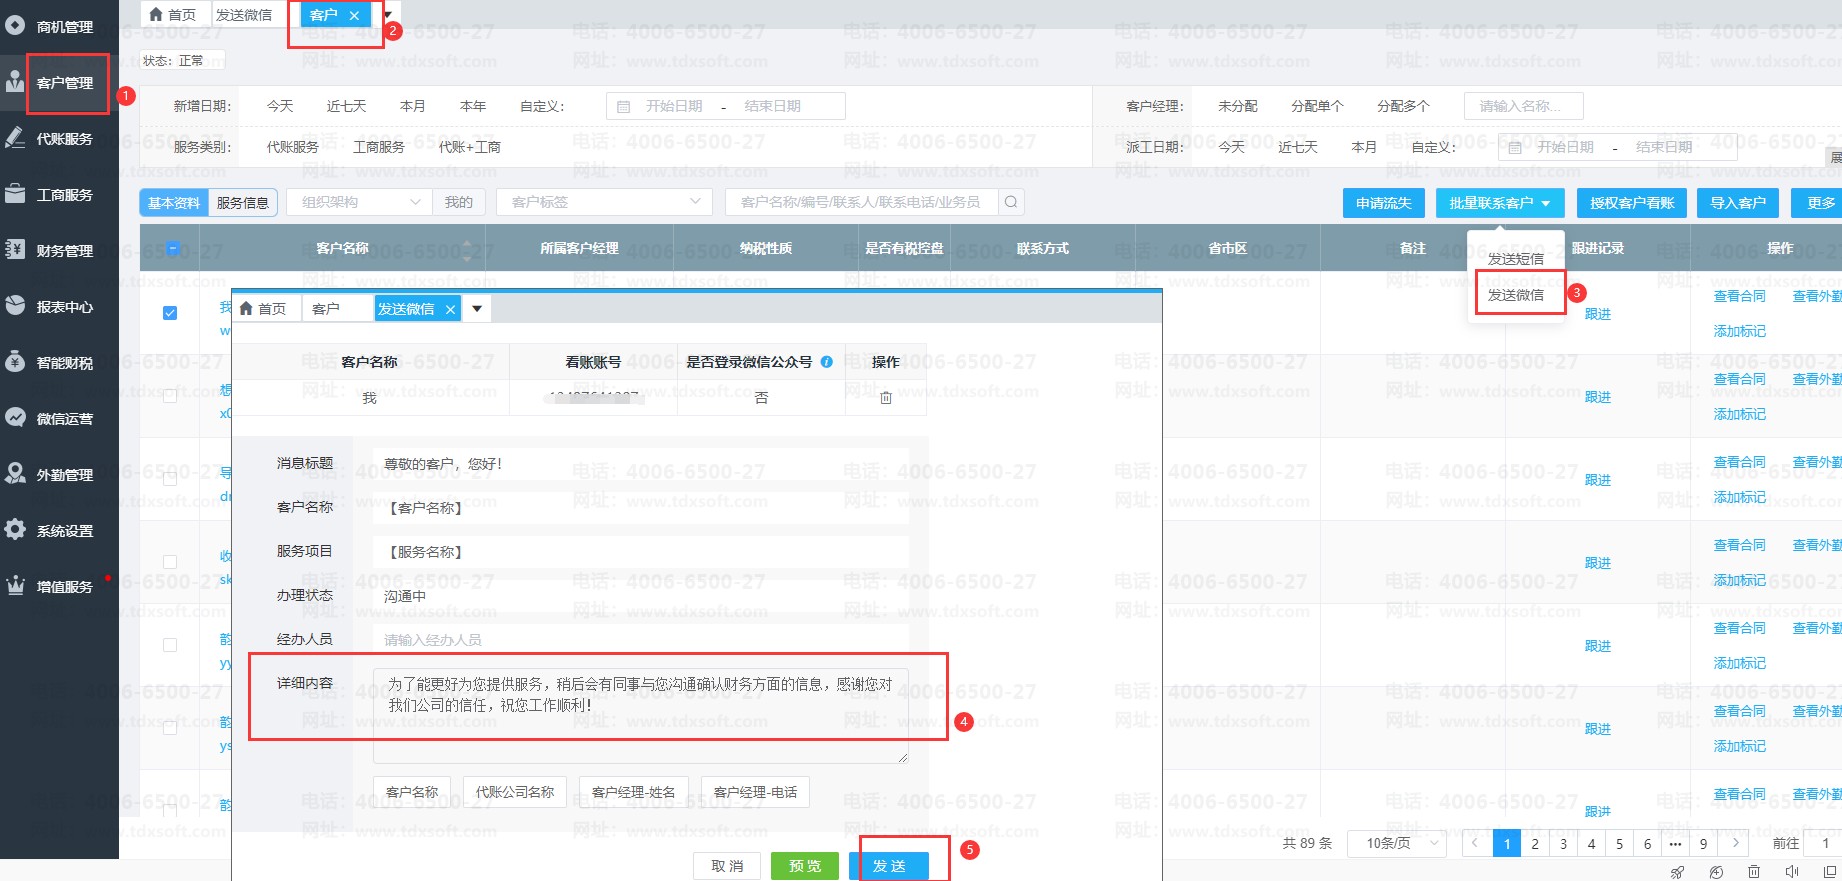Delete recipient row with trash icon
The width and height of the screenshot is (1842, 881).
click(885, 398)
